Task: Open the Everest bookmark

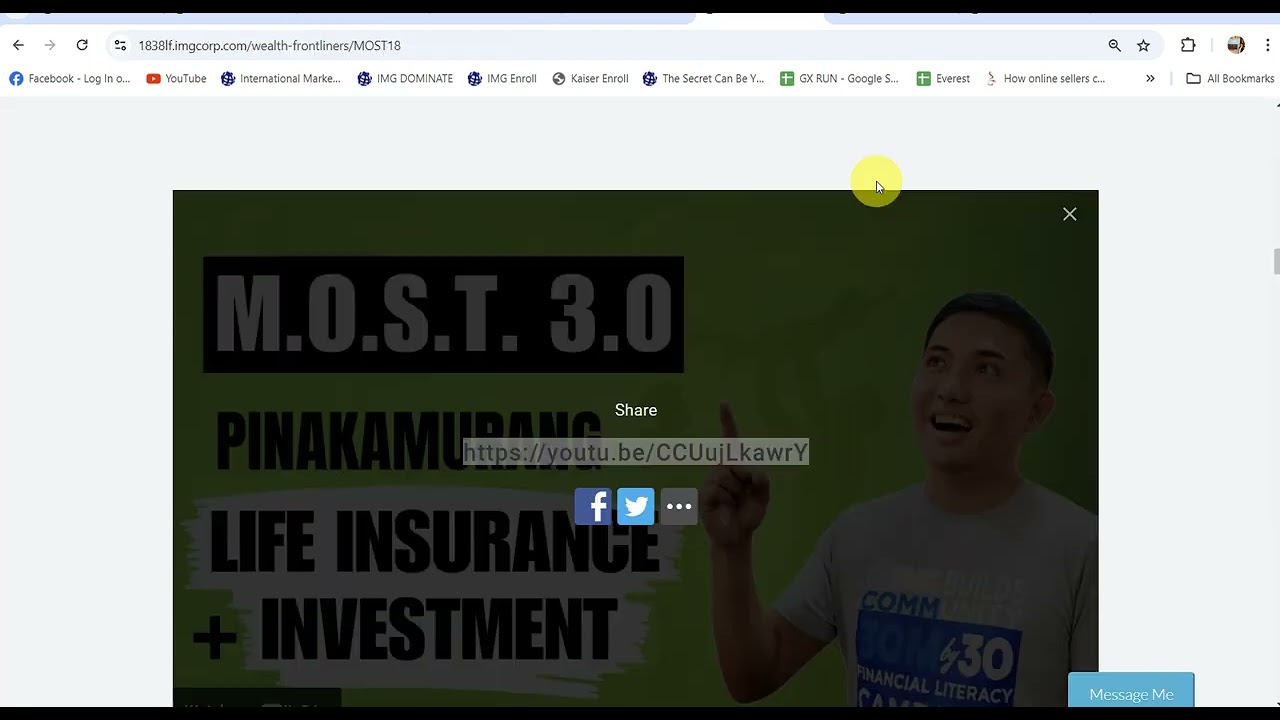Action: (943, 78)
